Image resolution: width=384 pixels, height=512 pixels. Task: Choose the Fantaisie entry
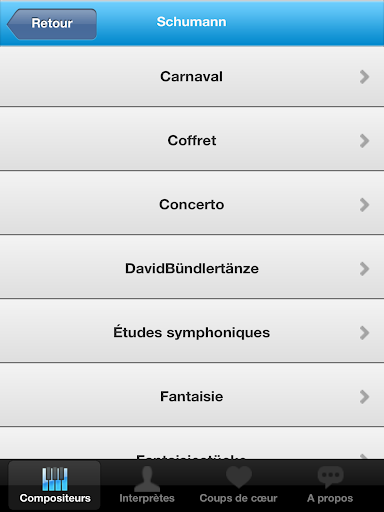coord(192,397)
